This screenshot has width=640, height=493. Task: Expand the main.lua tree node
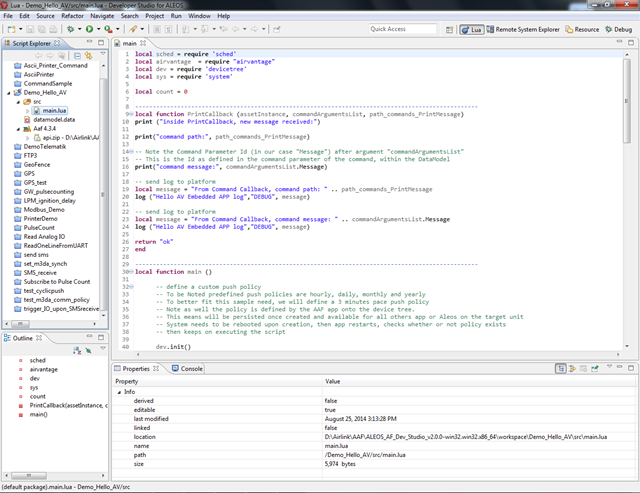tap(27, 111)
